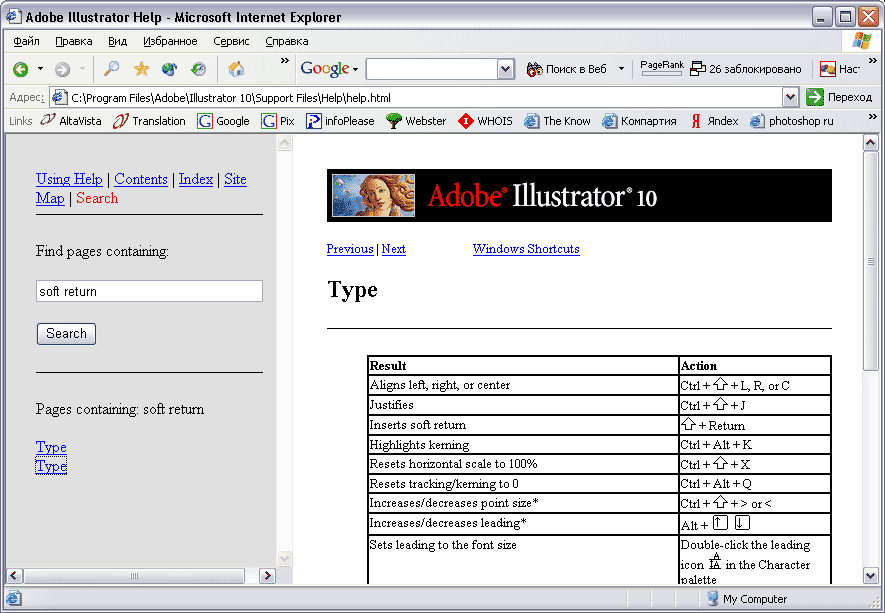The height and width of the screenshot is (613, 885).
Task: Open the first Type search result
Action: click(51, 447)
